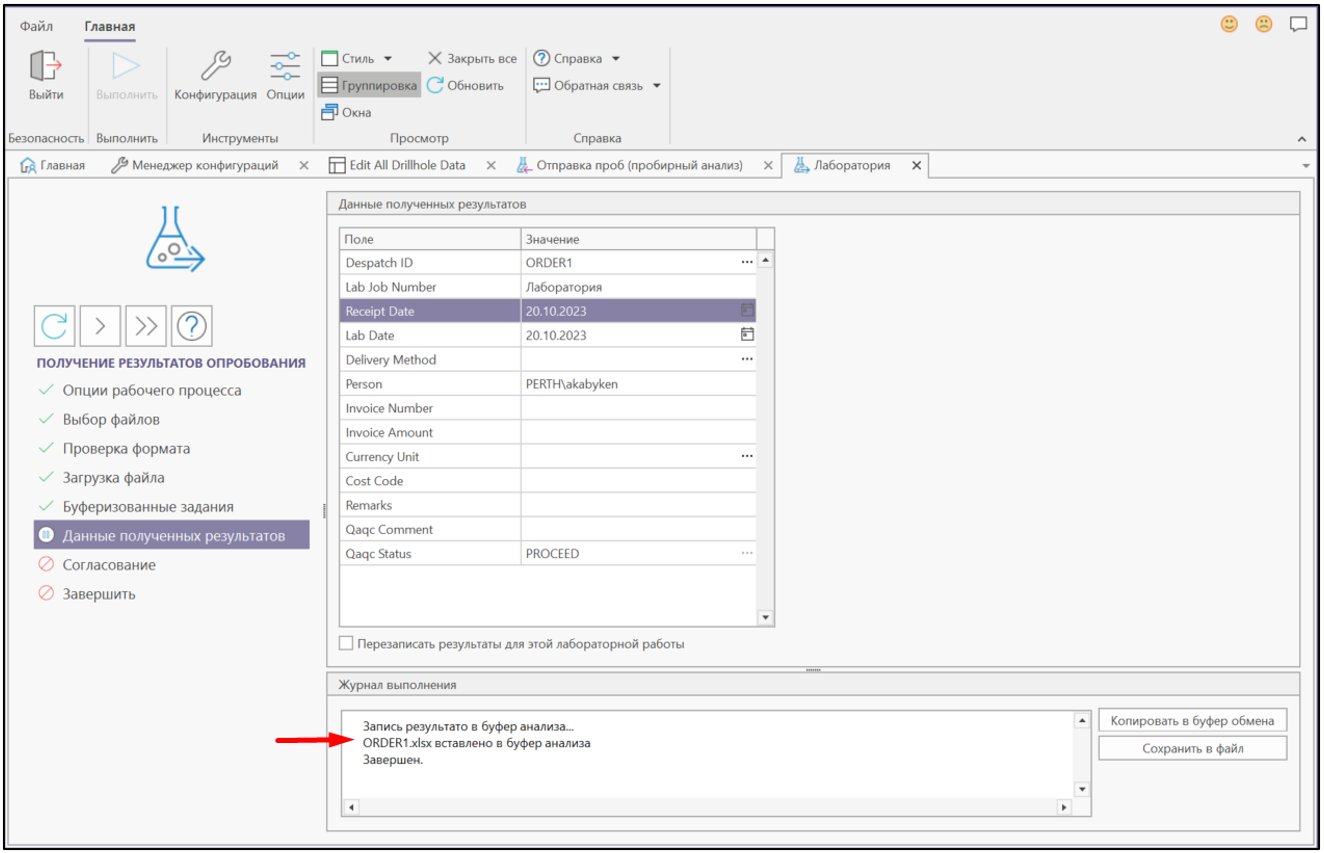The height and width of the screenshot is (853, 1324).
Task: Enable Перезаписать результаты checkbox
Action: tap(347, 644)
